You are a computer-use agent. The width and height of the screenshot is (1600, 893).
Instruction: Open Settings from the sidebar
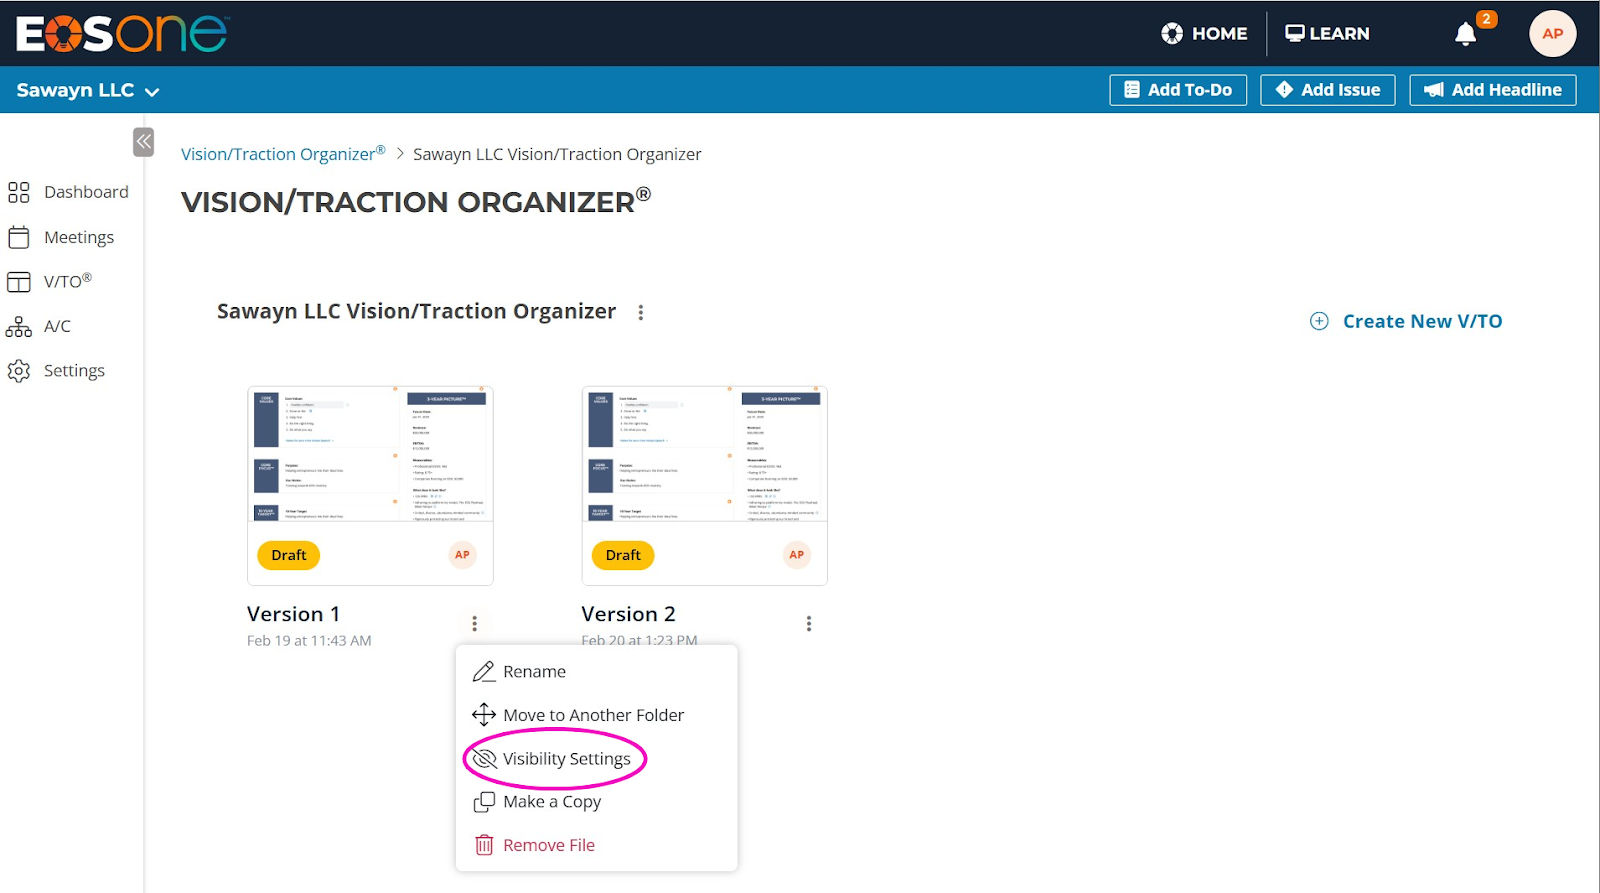click(x=56, y=371)
